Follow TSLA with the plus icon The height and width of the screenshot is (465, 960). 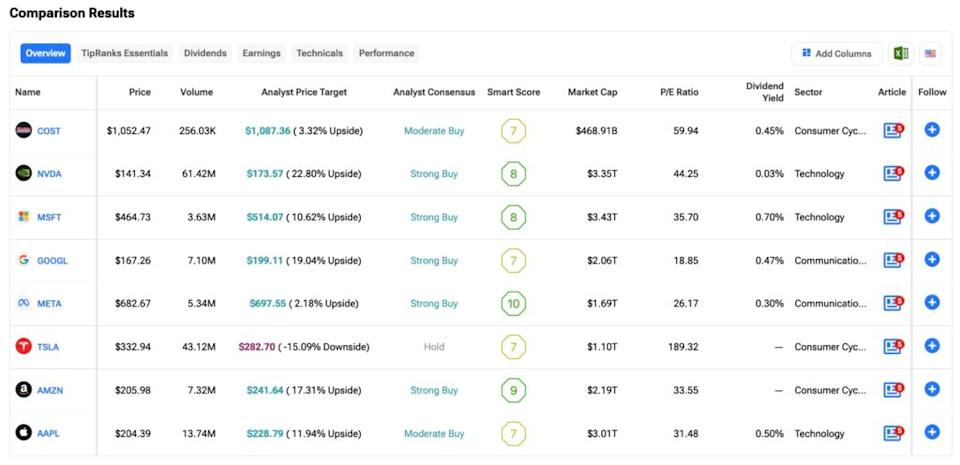pos(932,346)
